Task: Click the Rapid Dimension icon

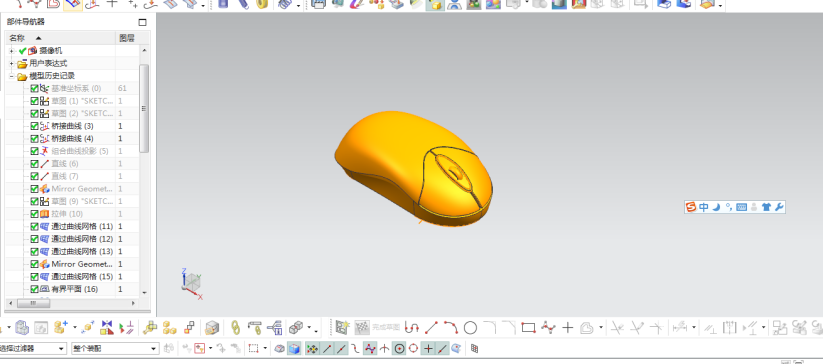Action: (x=681, y=328)
